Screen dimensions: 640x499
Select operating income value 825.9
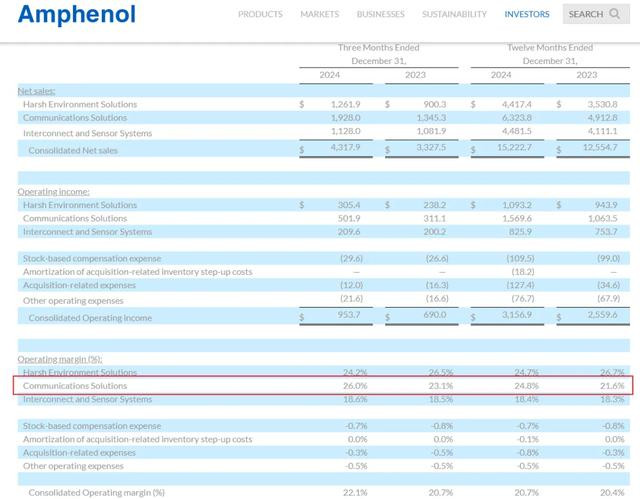click(x=520, y=232)
